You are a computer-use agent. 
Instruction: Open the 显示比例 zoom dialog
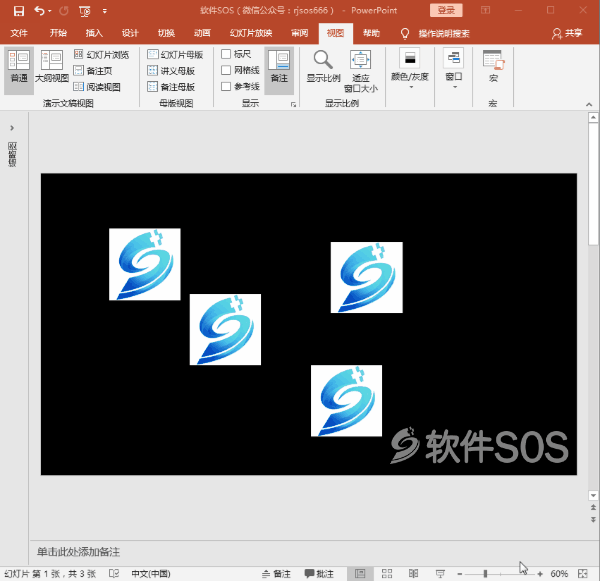tap(323, 67)
